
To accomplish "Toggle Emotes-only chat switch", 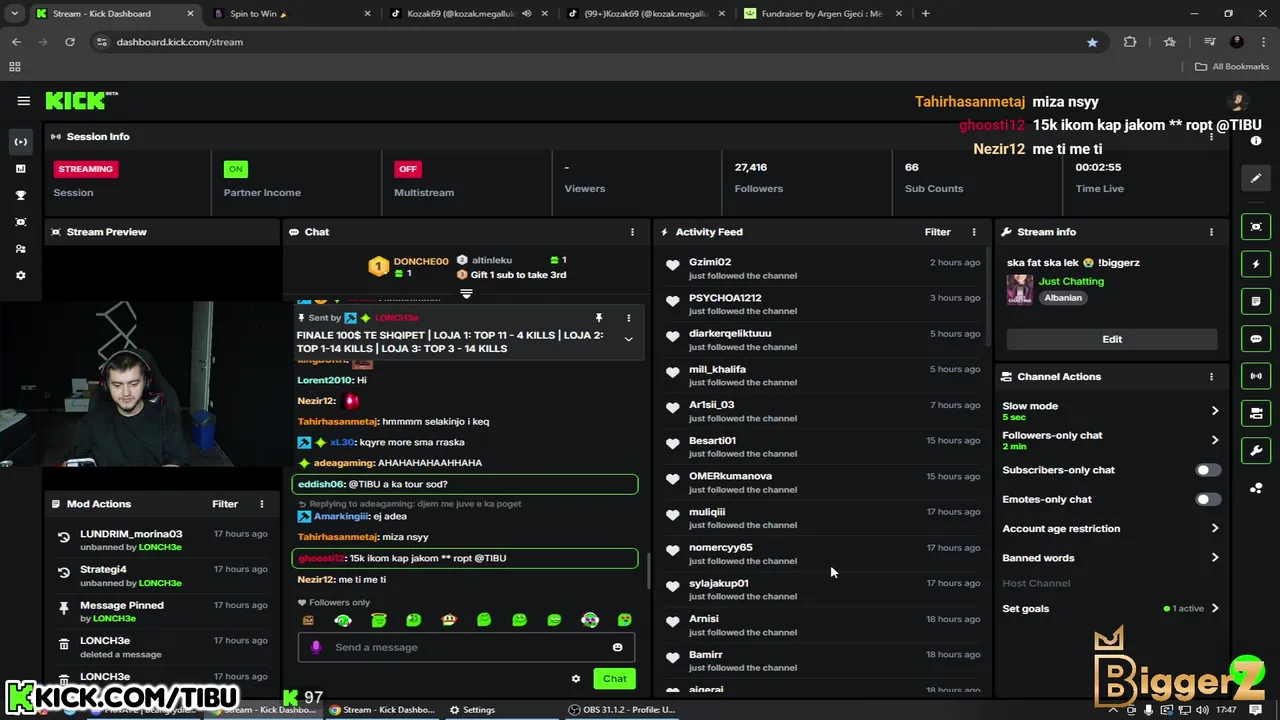I will (x=1208, y=499).
